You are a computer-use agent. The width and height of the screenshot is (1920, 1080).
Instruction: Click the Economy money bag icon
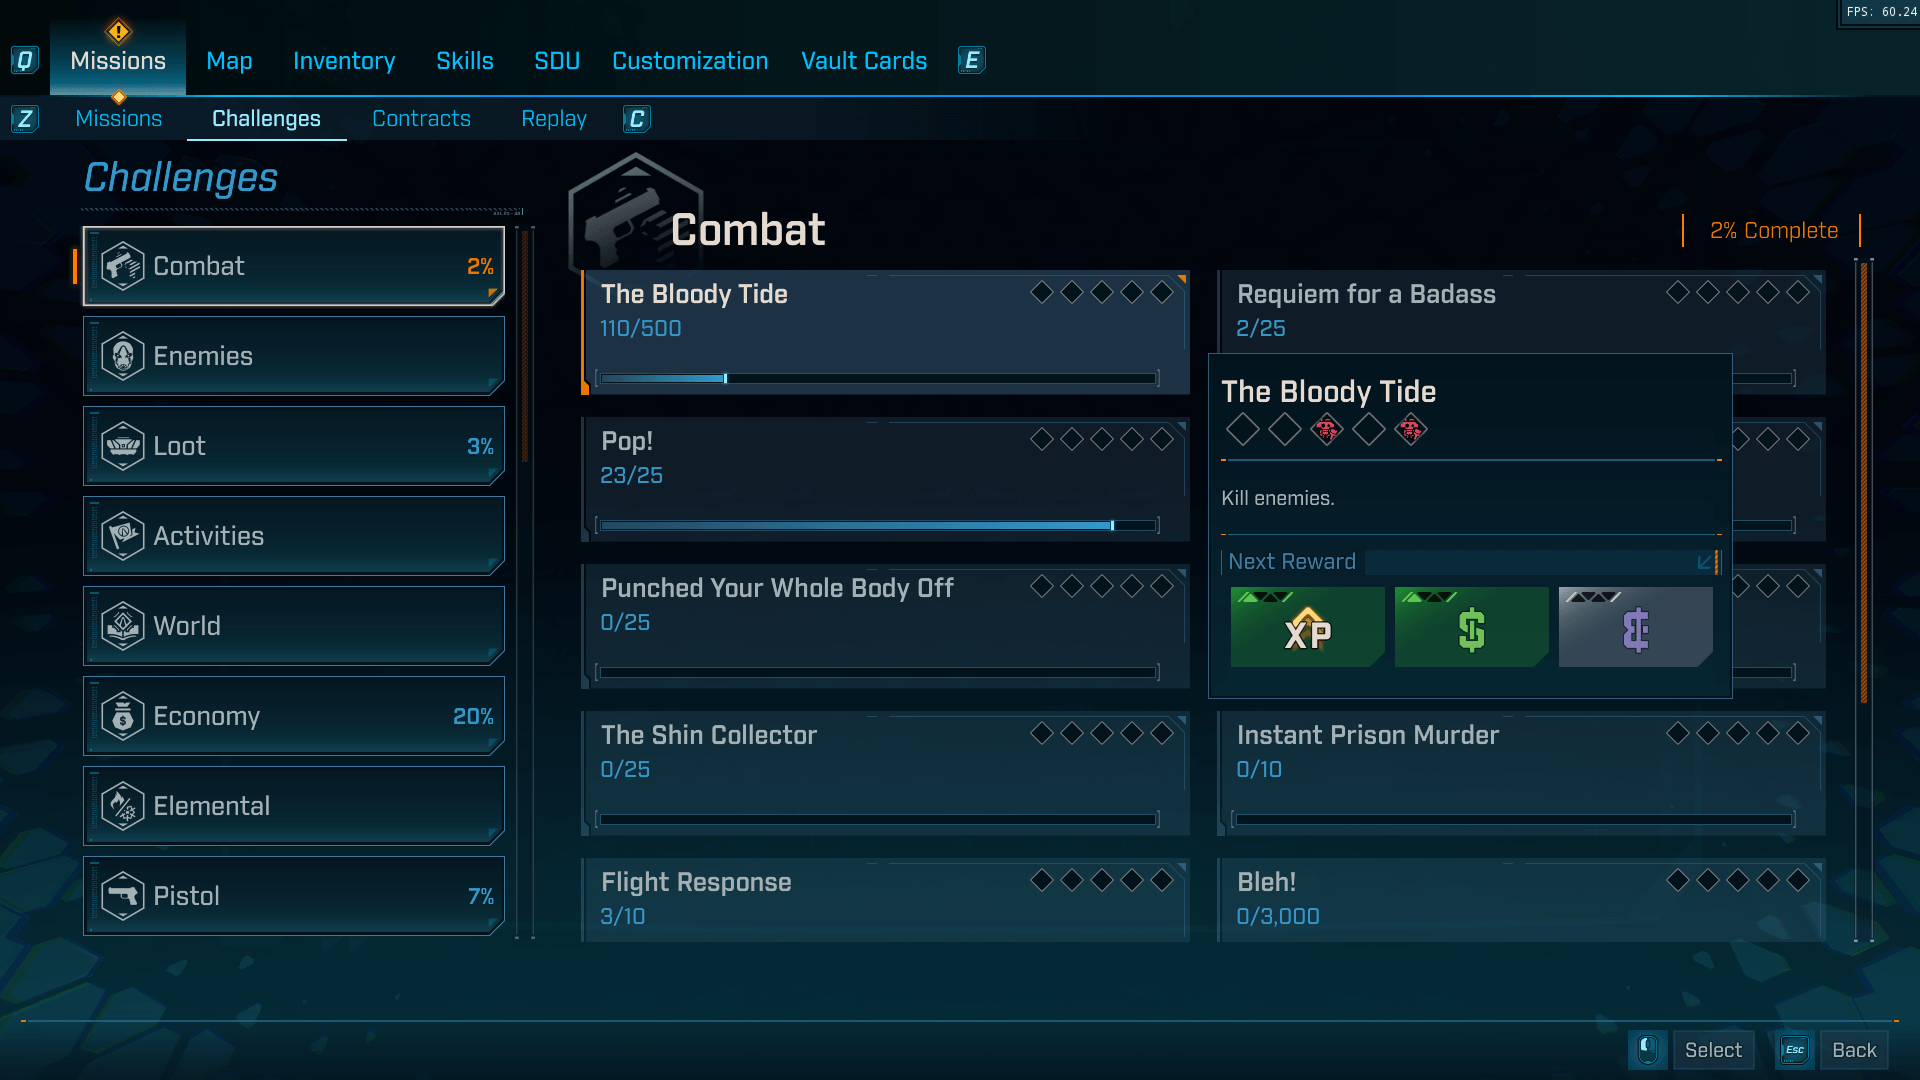[123, 716]
